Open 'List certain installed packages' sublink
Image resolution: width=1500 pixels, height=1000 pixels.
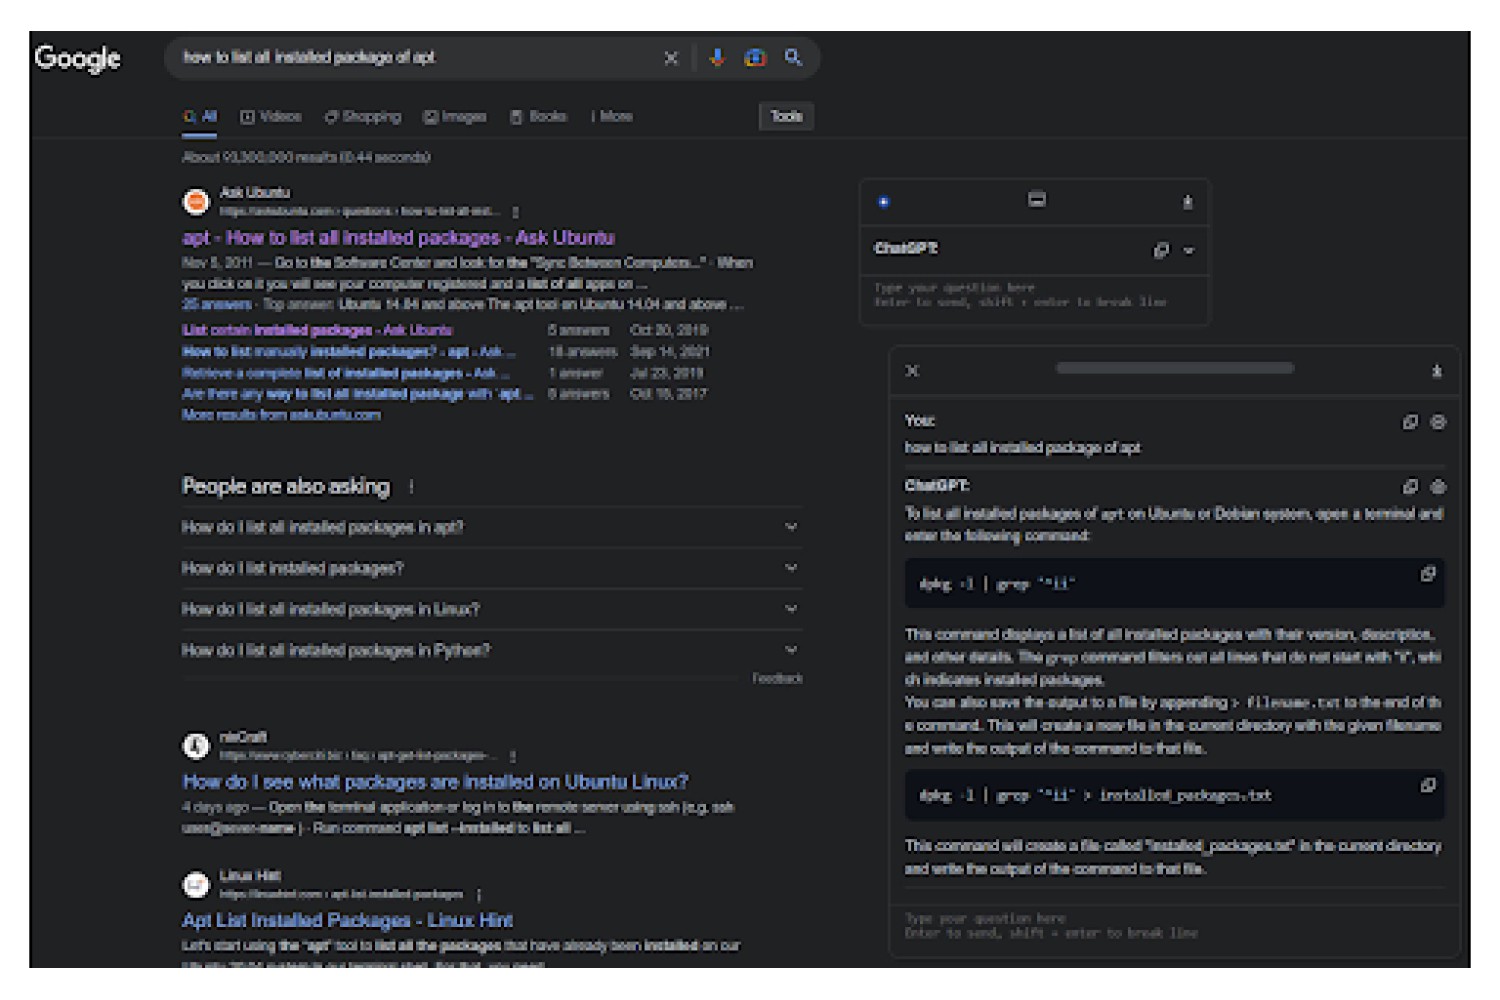click(317, 330)
